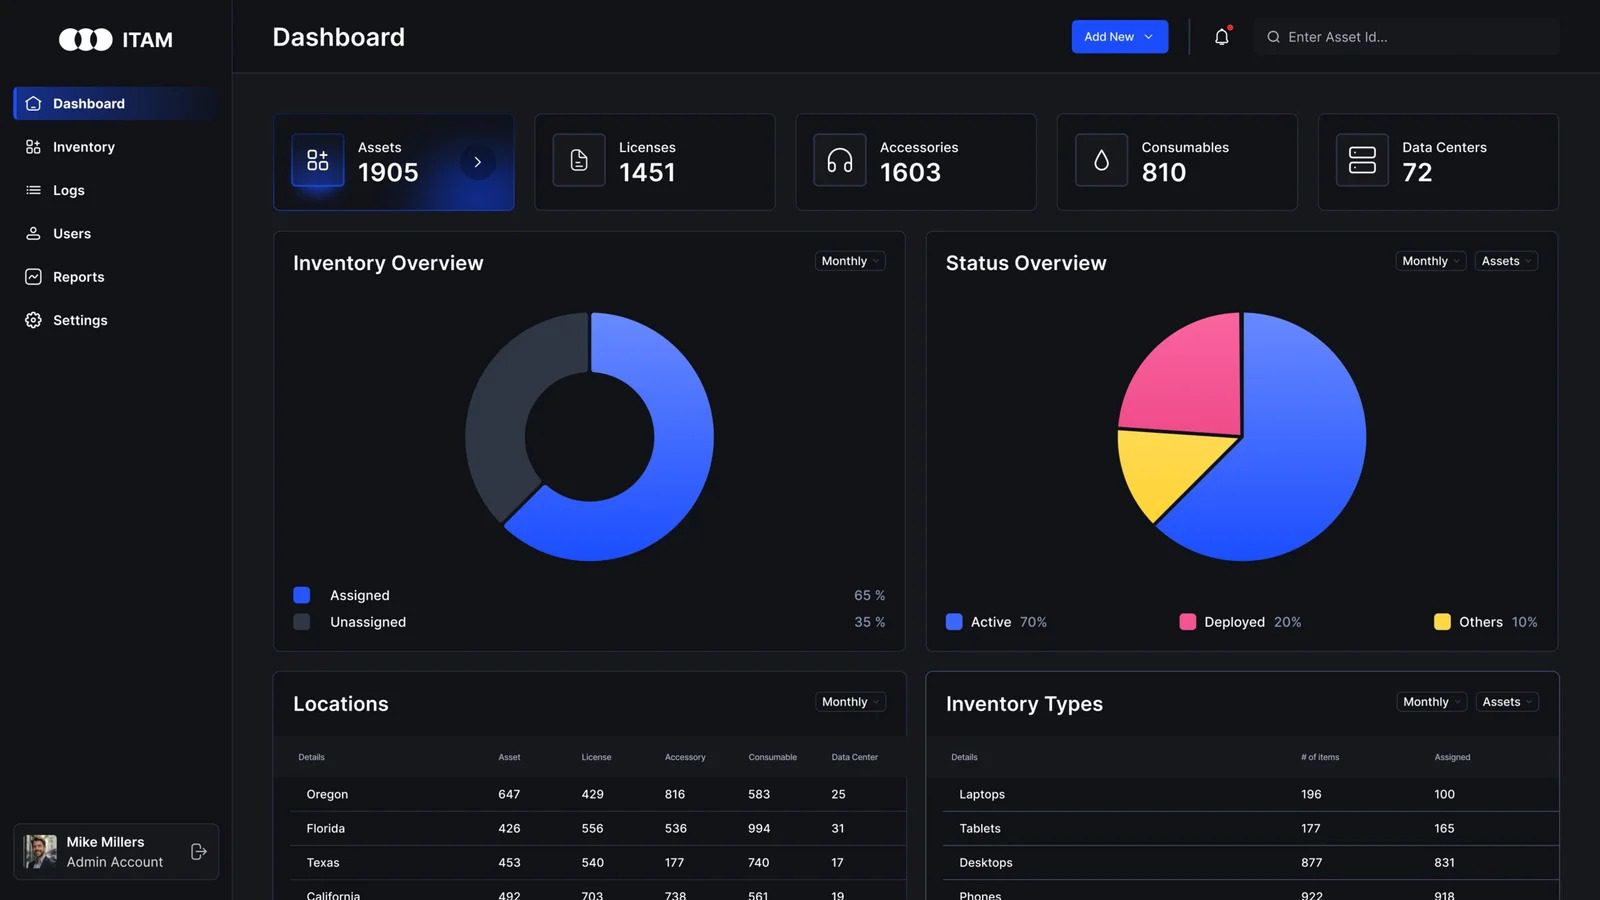Open Settings in the sidebar

[x=80, y=320]
